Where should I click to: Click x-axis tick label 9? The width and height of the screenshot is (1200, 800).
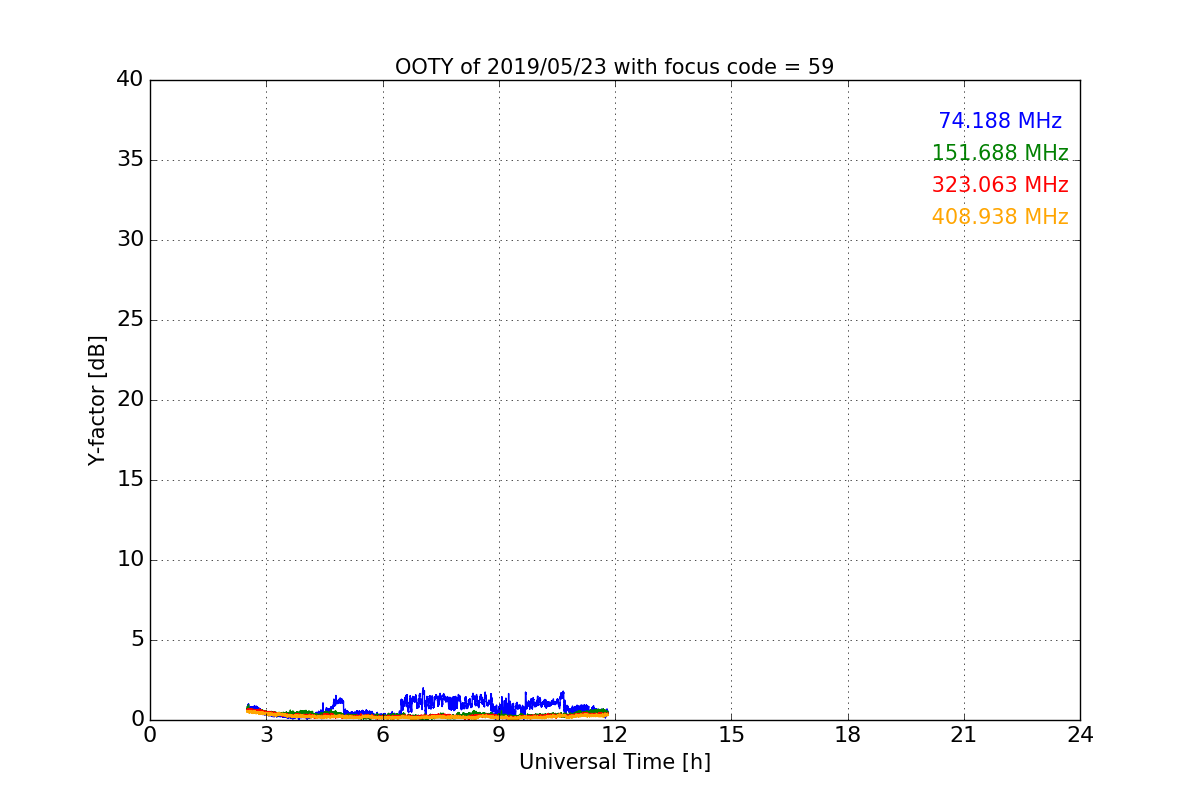click(x=499, y=735)
